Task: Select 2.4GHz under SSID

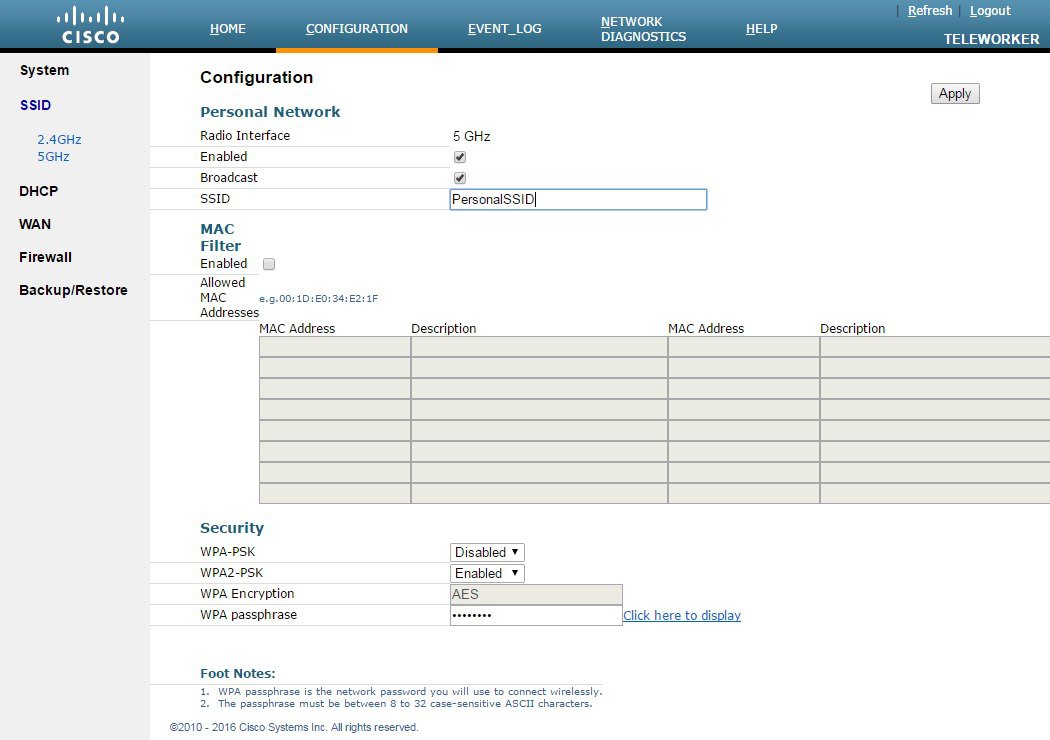Action: [x=58, y=139]
